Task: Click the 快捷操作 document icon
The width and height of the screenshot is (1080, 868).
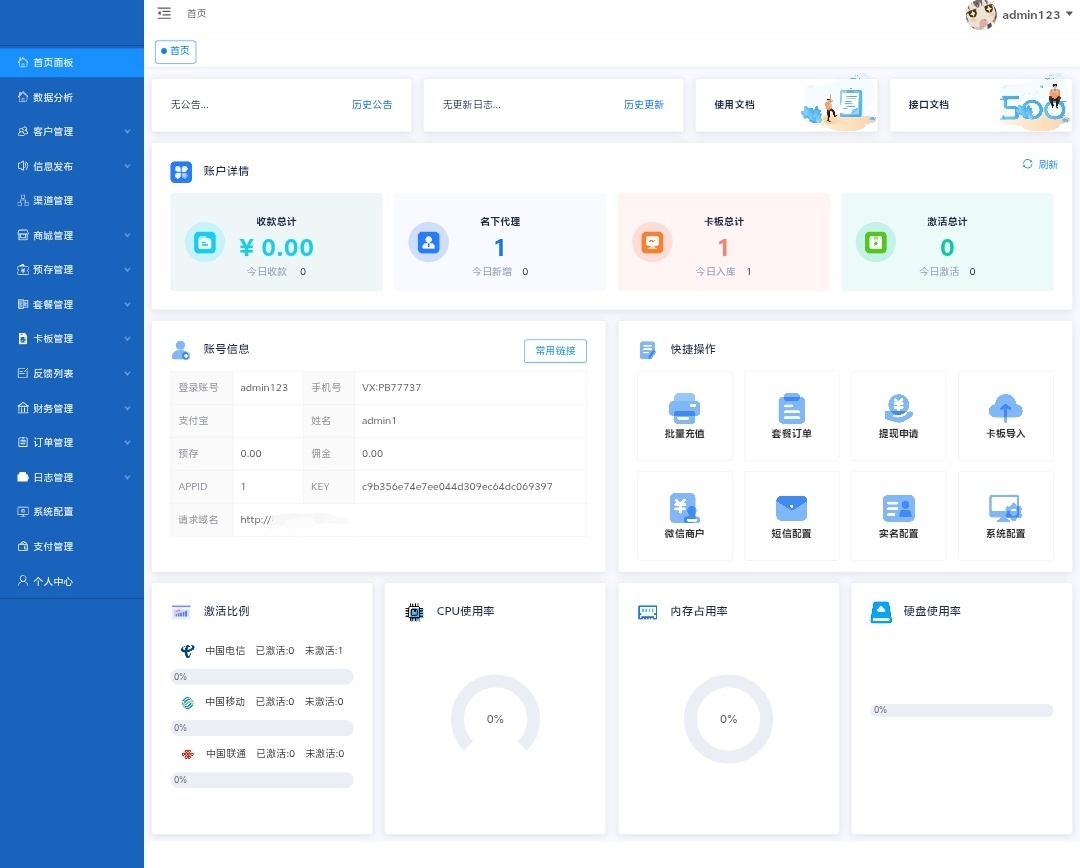Action: click(647, 350)
